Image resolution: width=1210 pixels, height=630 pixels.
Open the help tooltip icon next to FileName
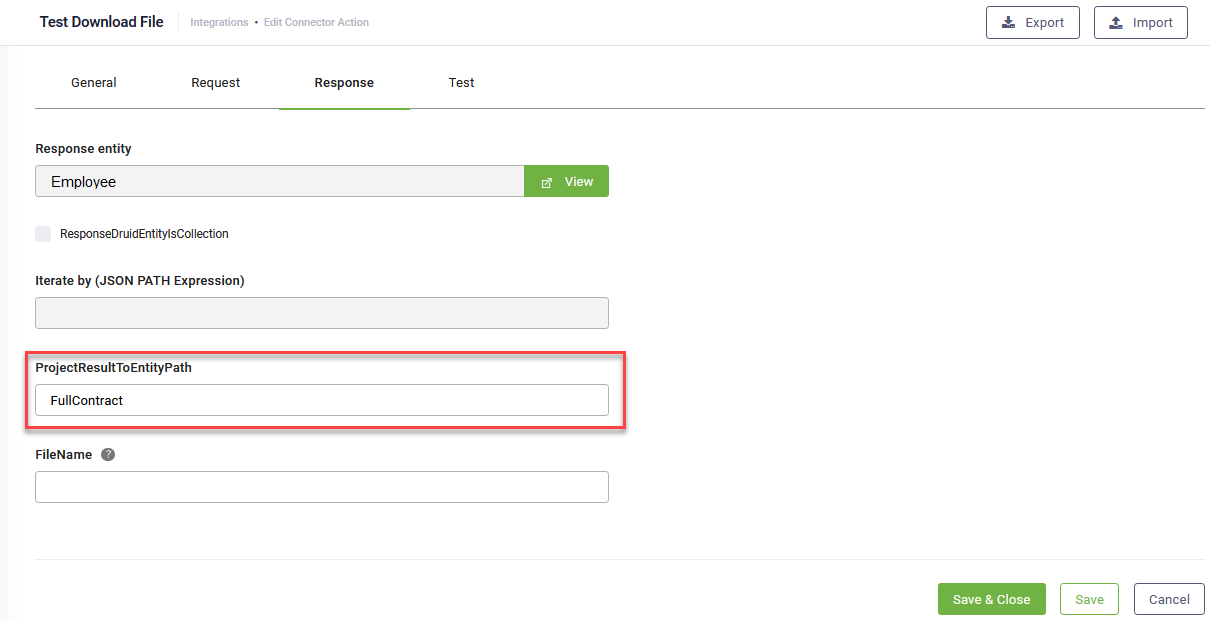coord(107,453)
